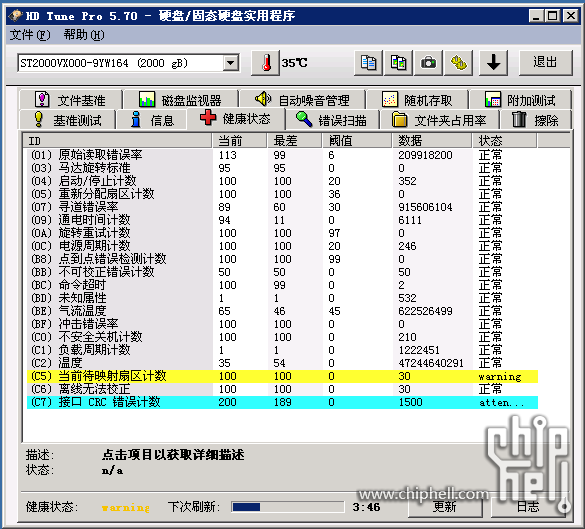Click the copy text to clipboard icon

click(368, 63)
